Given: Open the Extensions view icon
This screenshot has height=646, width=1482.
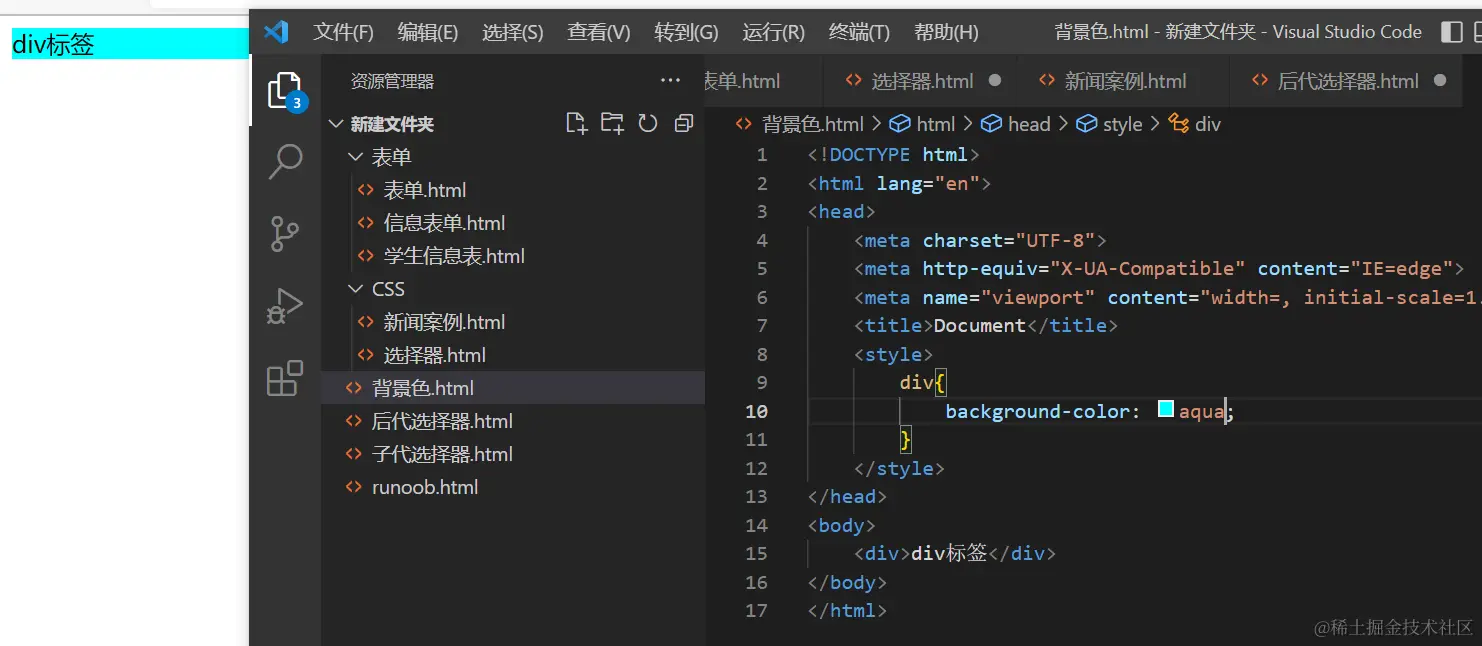Looking at the screenshot, I should pyautogui.click(x=285, y=379).
